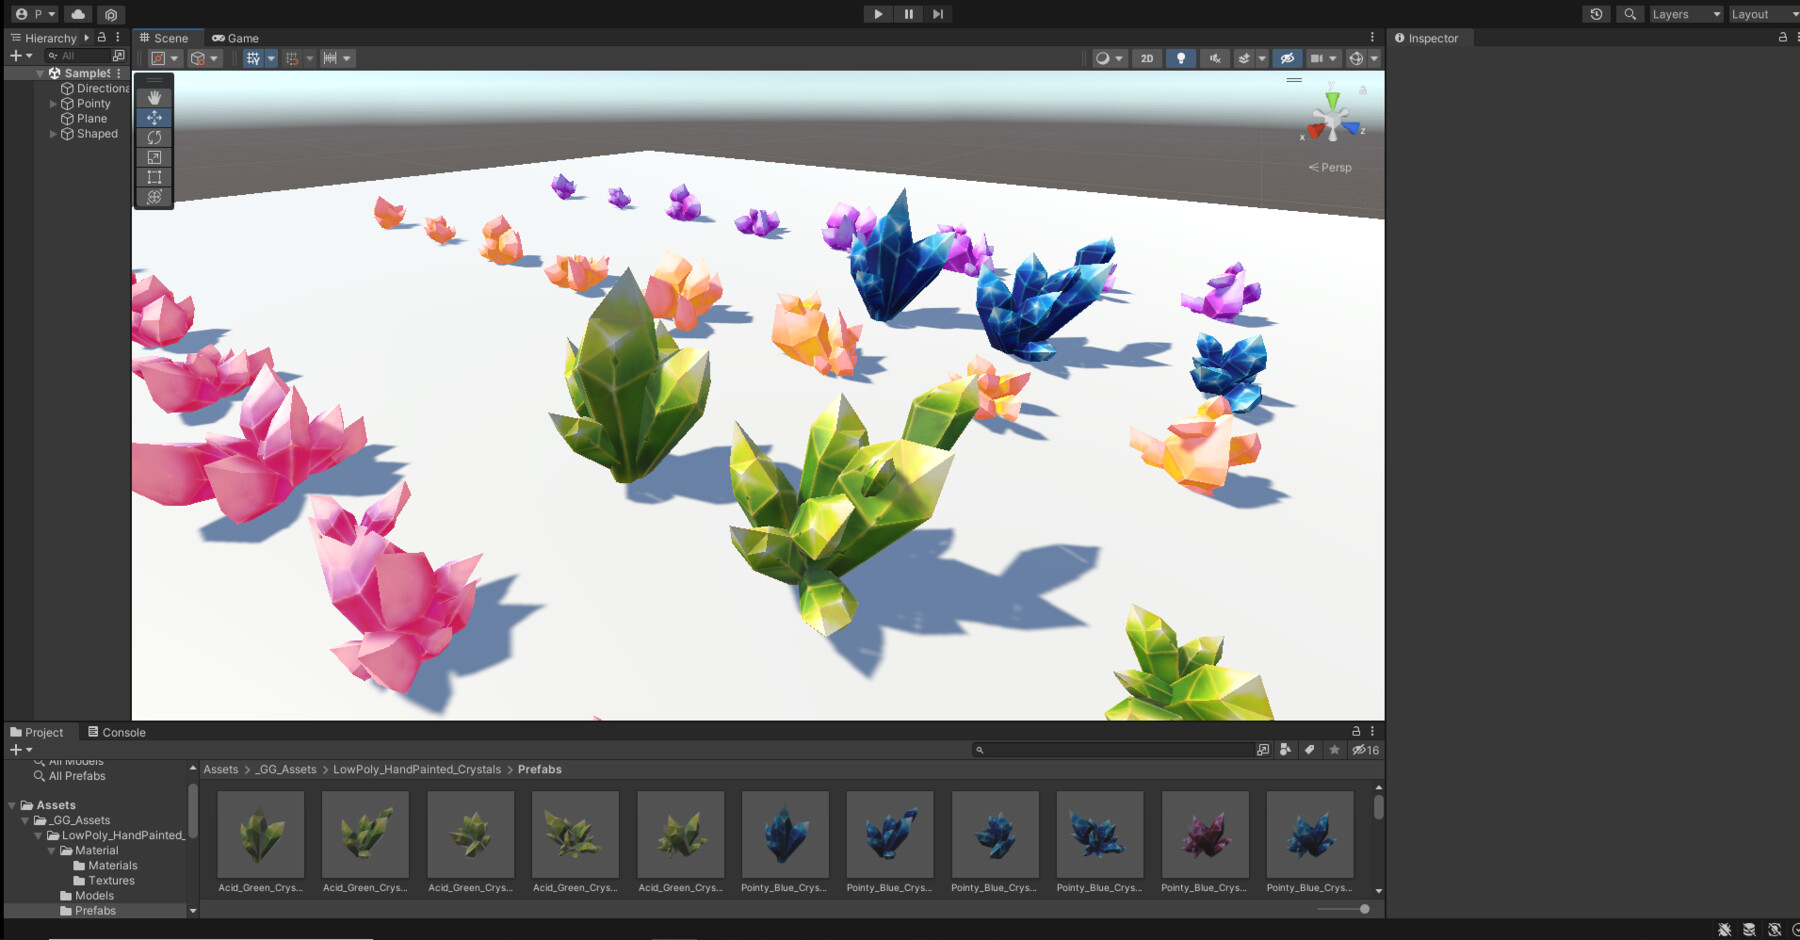The width and height of the screenshot is (1800, 940).
Task: Select the Rect Transform tool
Action: [154, 177]
